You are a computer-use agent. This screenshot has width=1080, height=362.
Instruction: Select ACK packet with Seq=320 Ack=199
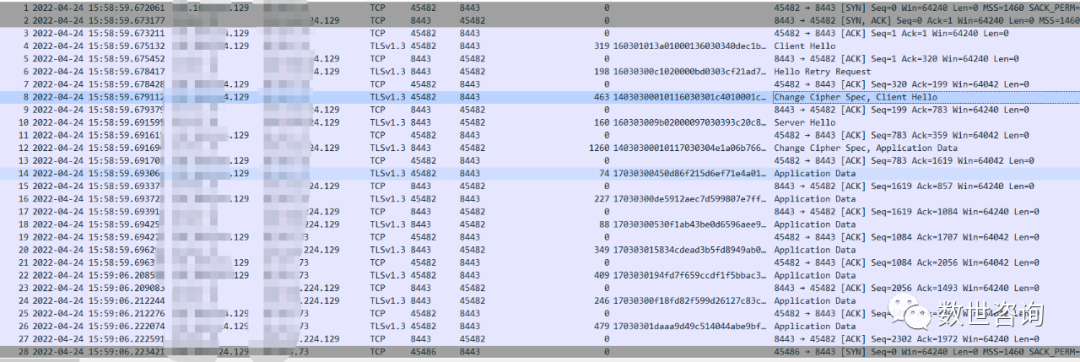(540, 84)
